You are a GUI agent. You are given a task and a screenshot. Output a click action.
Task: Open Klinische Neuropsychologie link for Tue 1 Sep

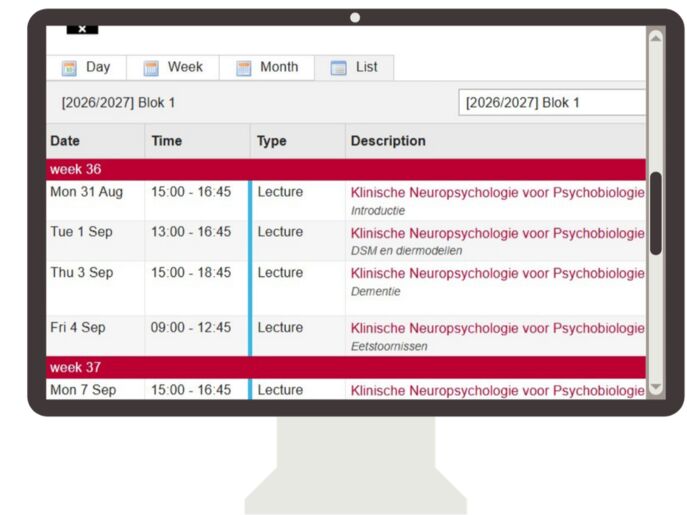[497, 233]
